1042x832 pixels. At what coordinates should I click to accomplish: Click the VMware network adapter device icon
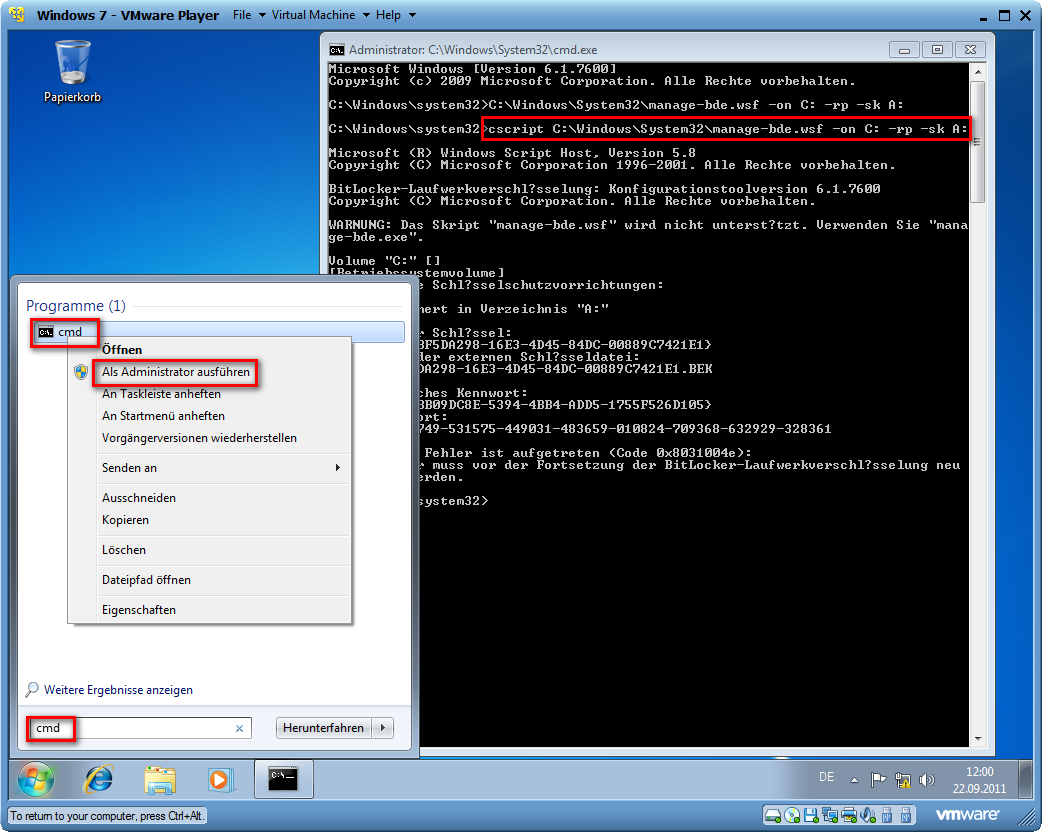829,815
